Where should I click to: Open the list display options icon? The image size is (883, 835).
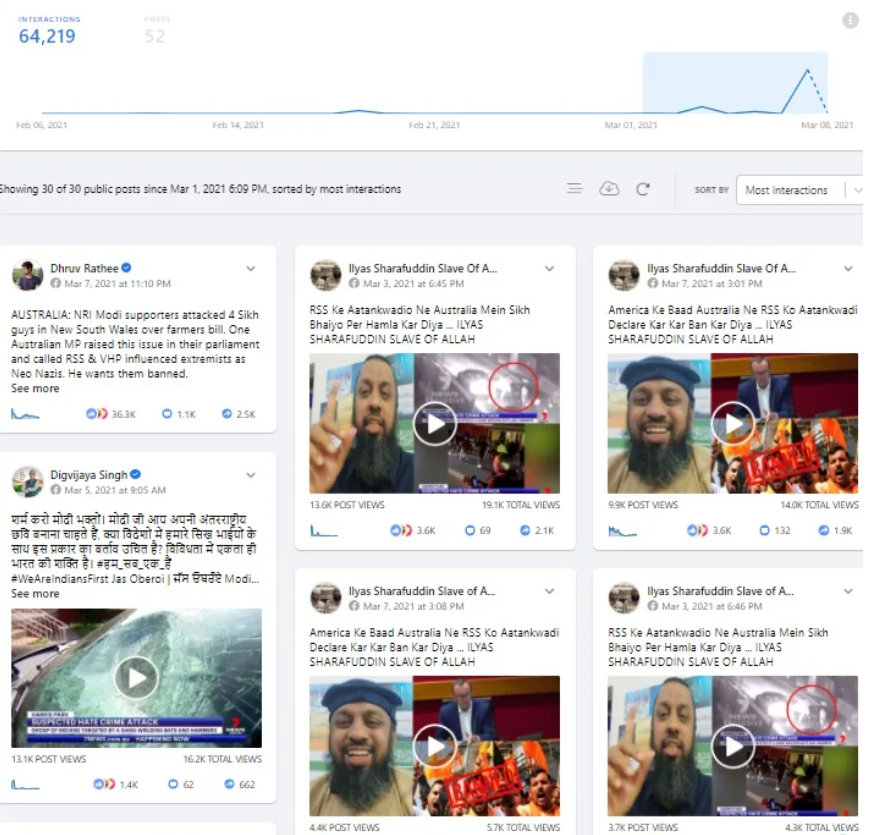click(x=575, y=188)
